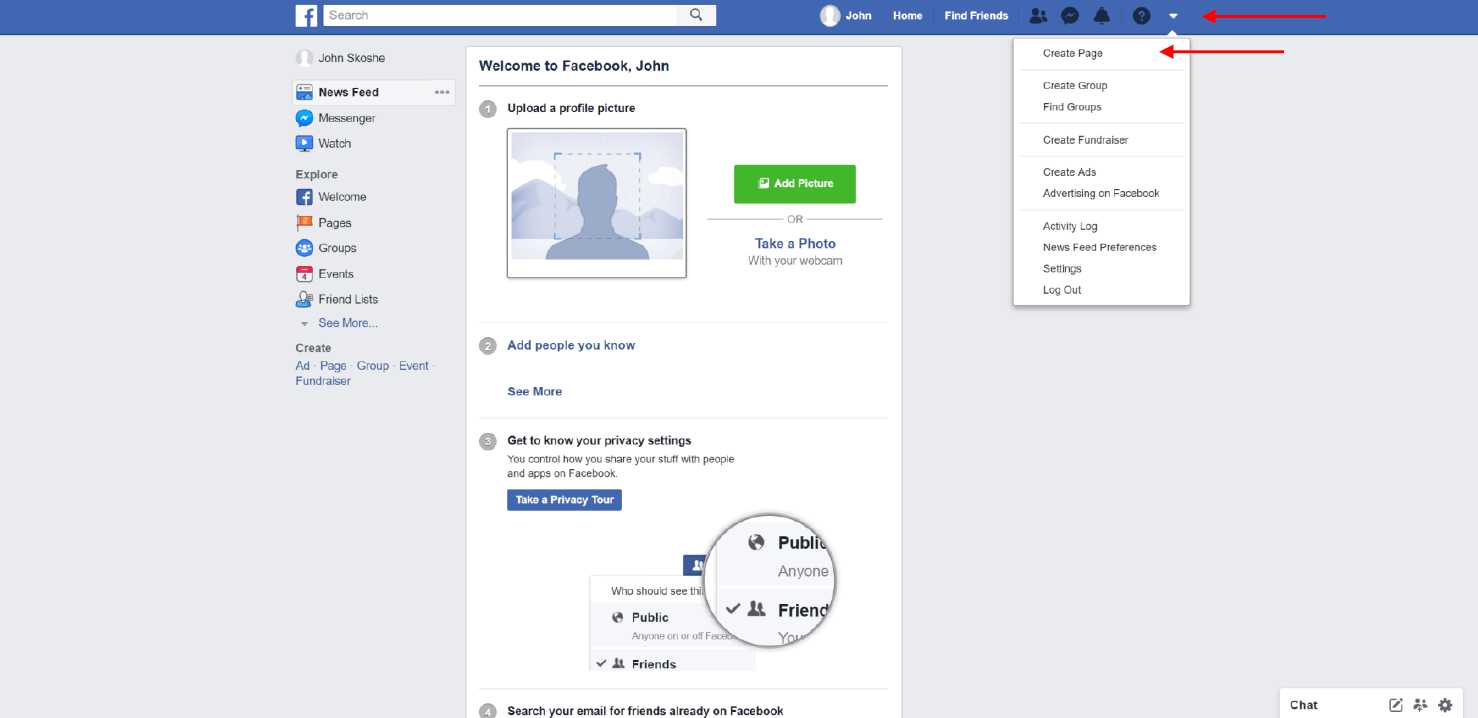Viewport: 1478px width, 718px height.
Task: Click the Messenger sidebar icon
Action: [304, 118]
